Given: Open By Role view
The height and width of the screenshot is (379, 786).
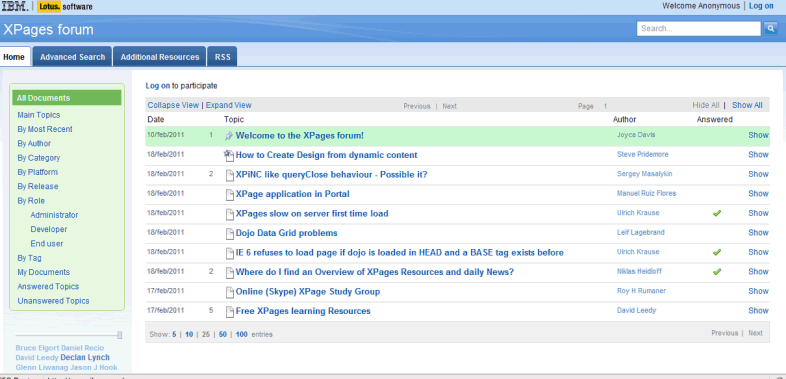Looking at the screenshot, I should pos(31,201).
